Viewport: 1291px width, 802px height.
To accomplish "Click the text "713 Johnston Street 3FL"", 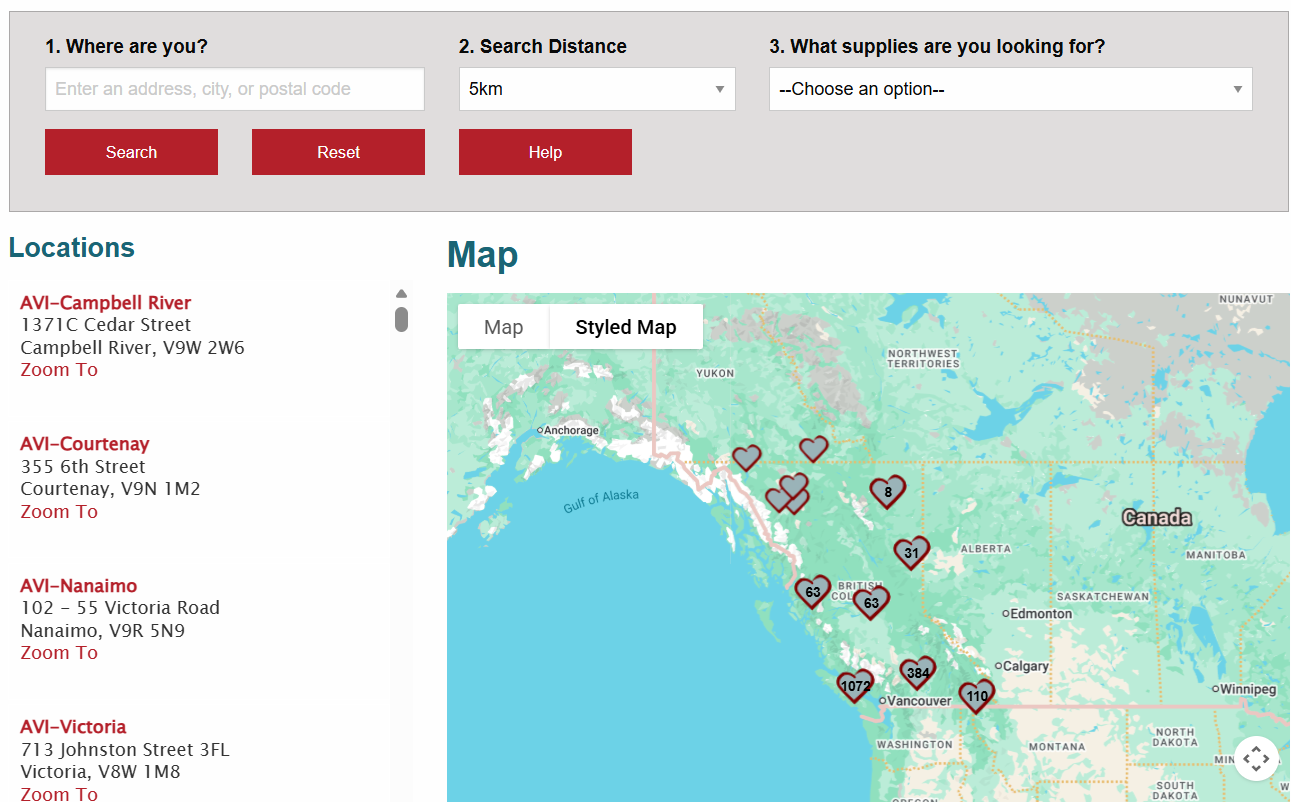I will [125, 750].
